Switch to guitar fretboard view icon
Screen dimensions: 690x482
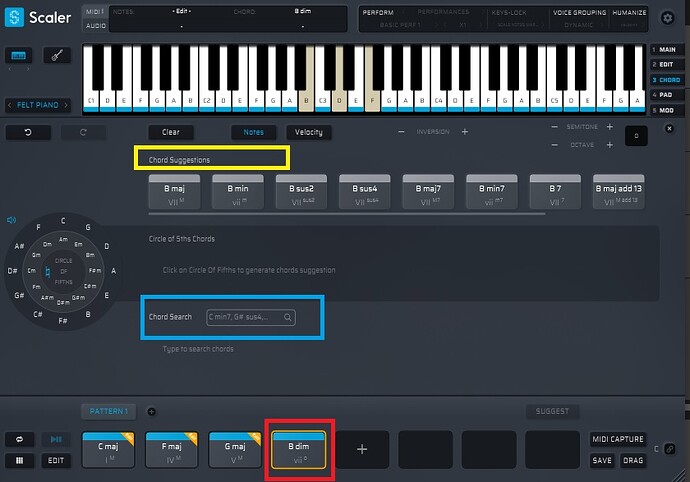tap(57, 55)
